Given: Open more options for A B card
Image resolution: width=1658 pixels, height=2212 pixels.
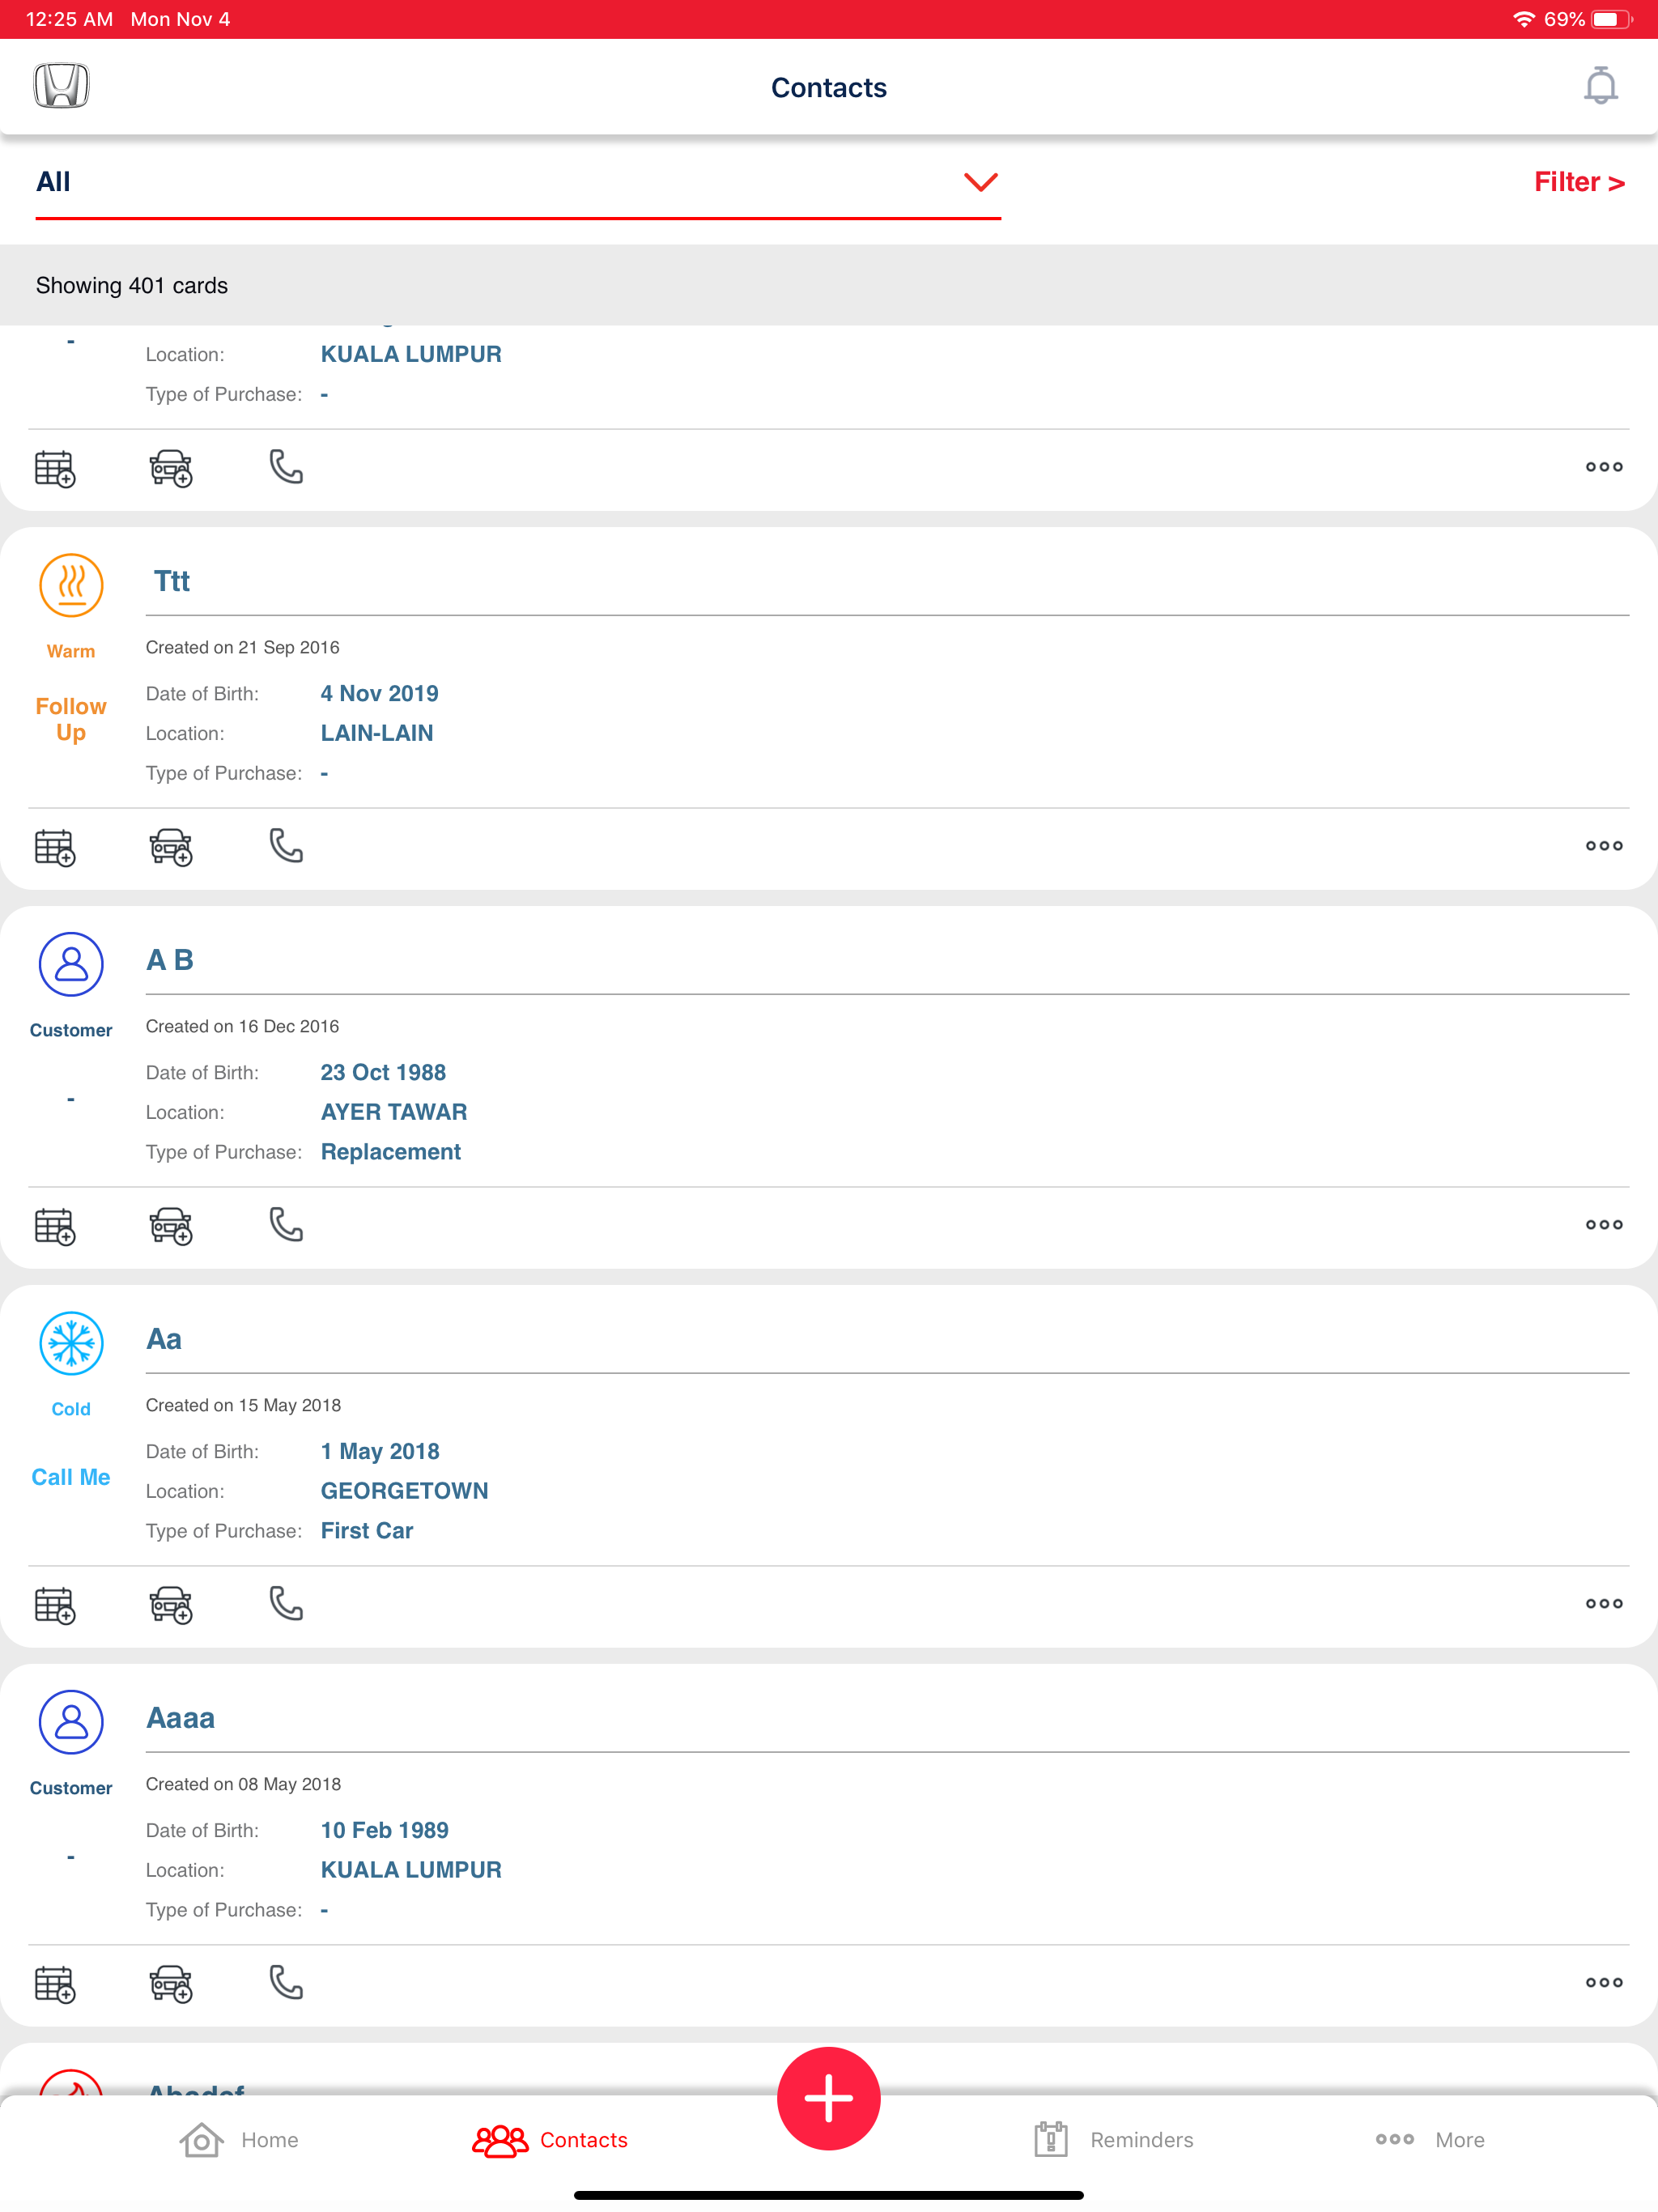Looking at the screenshot, I should [1603, 1225].
